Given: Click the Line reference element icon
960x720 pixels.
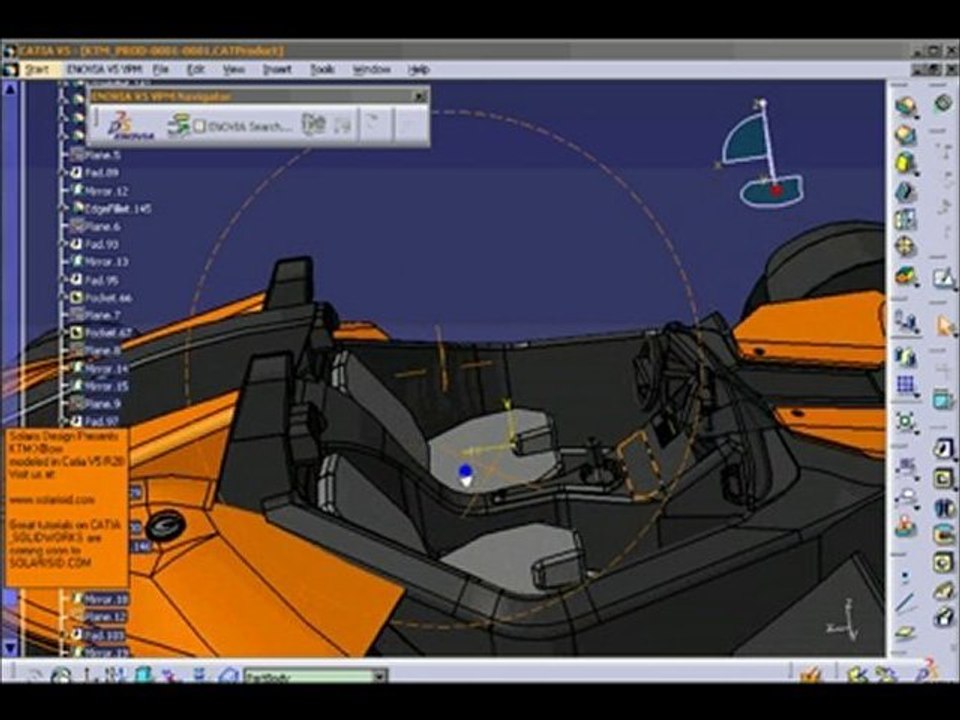Looking at the screenshot, I should (x=905, y=604).
